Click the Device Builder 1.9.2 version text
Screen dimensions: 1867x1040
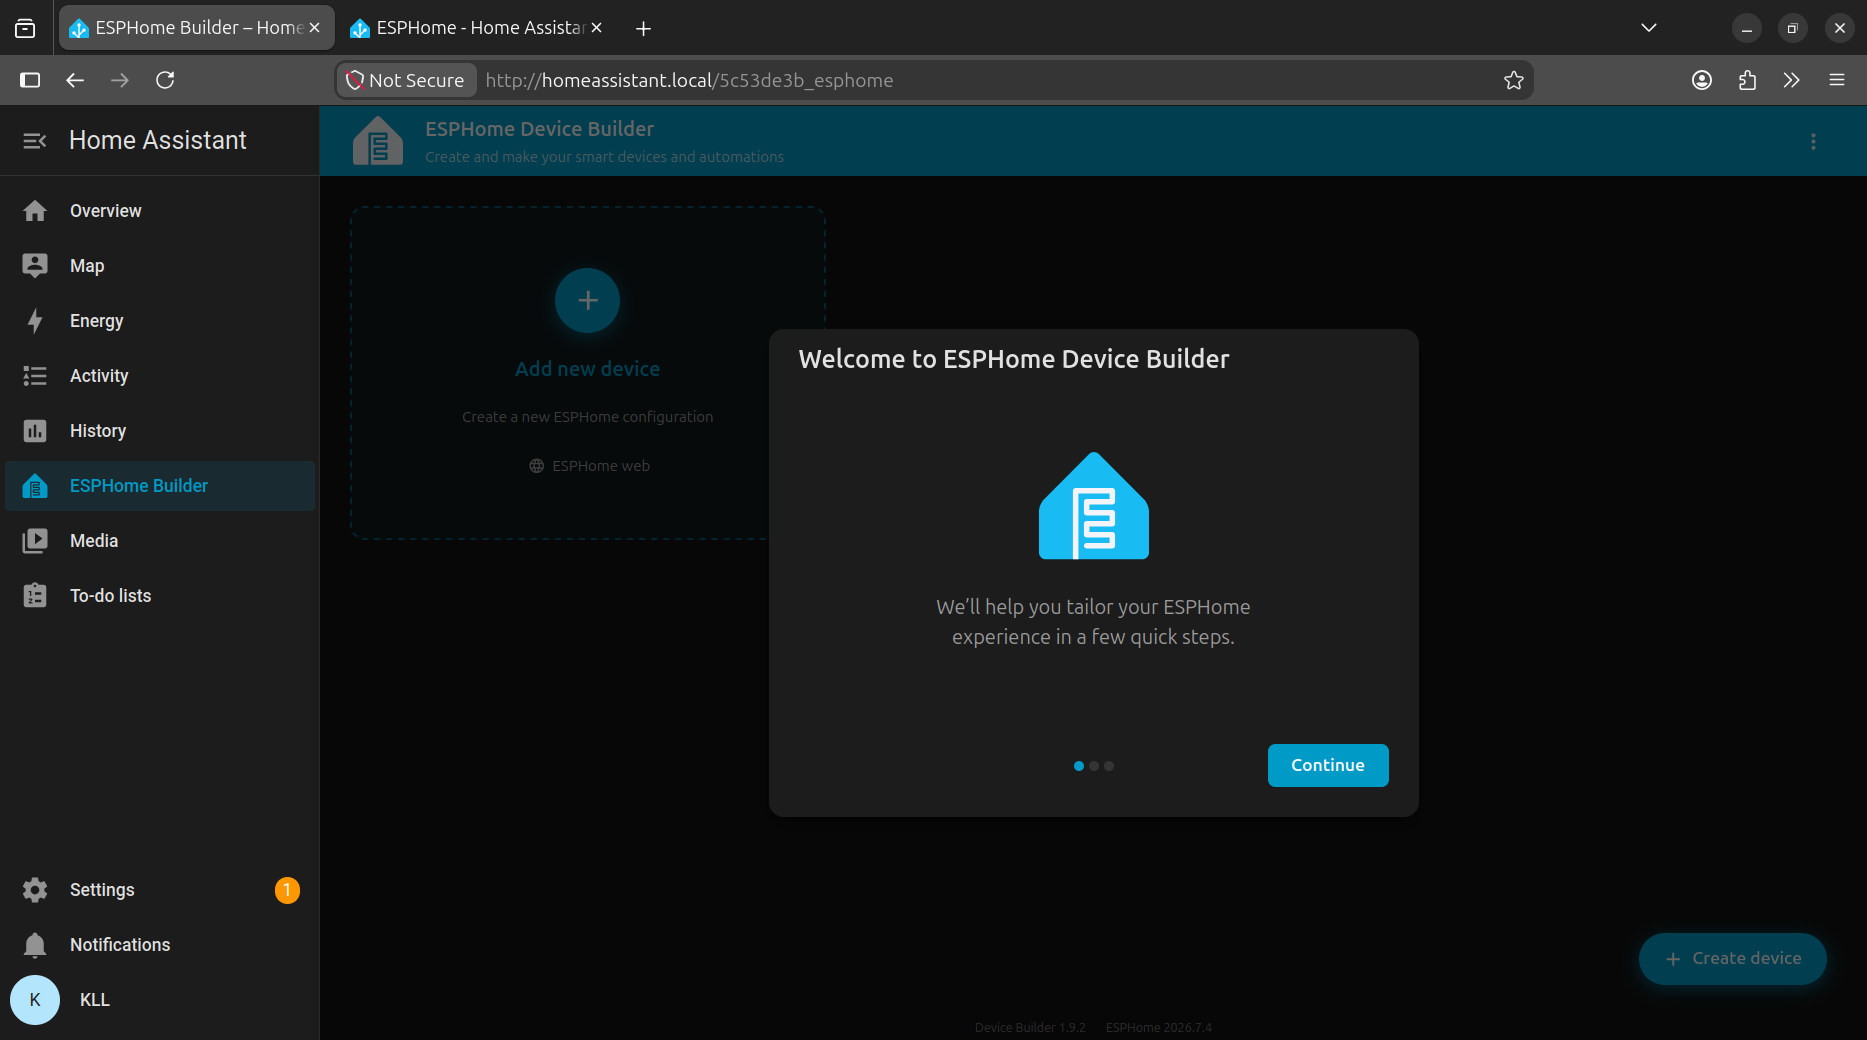pyautogui.click(x=1030, y=1027)
